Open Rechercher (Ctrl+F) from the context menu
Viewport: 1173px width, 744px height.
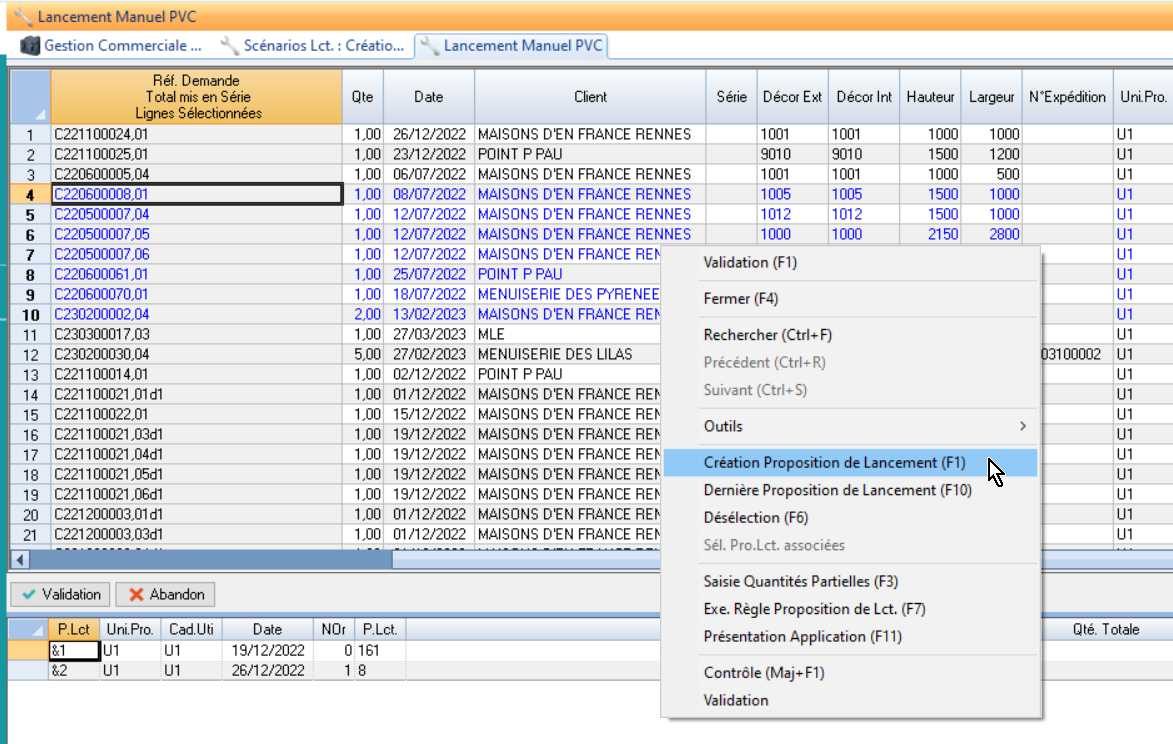(767, 335)
